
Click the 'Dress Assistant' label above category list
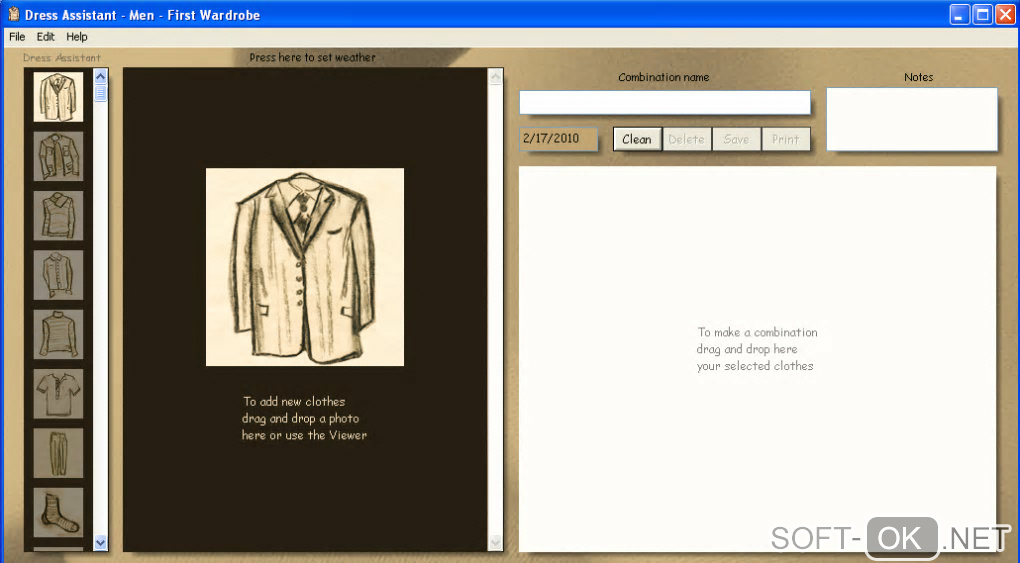(x=62, y=57)
